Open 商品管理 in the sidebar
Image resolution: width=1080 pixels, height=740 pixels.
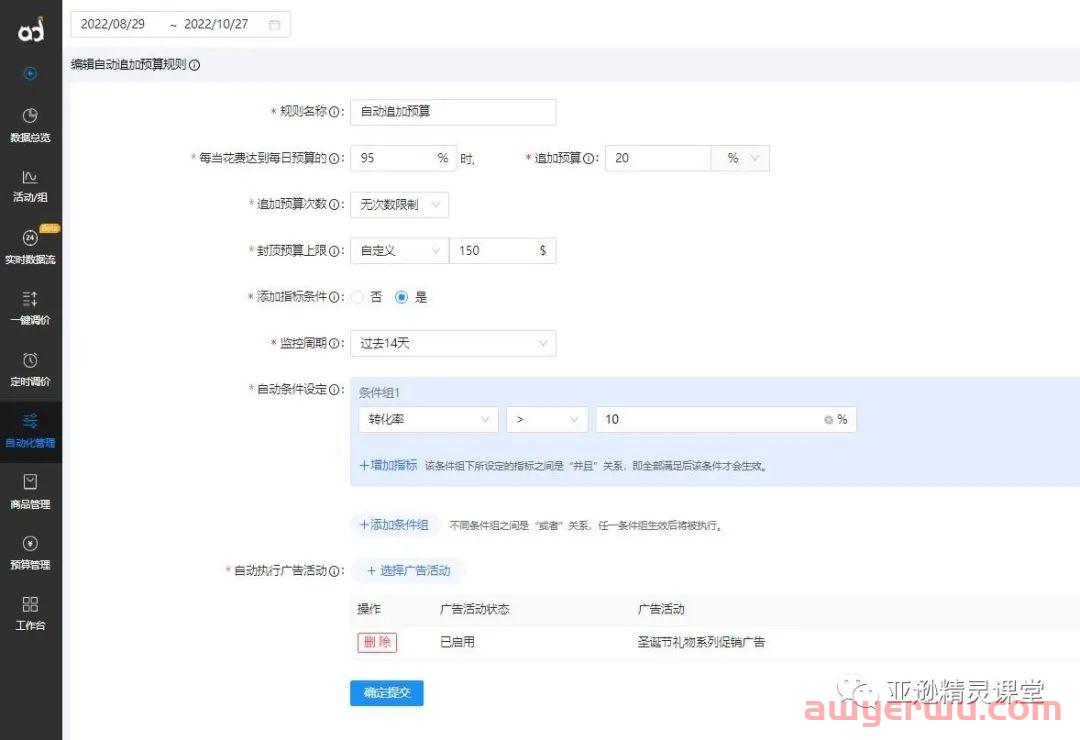(30, 492)
